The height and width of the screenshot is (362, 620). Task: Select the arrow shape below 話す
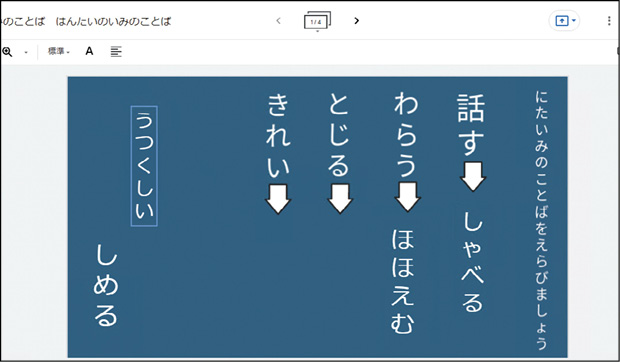[x=473, y=176]
